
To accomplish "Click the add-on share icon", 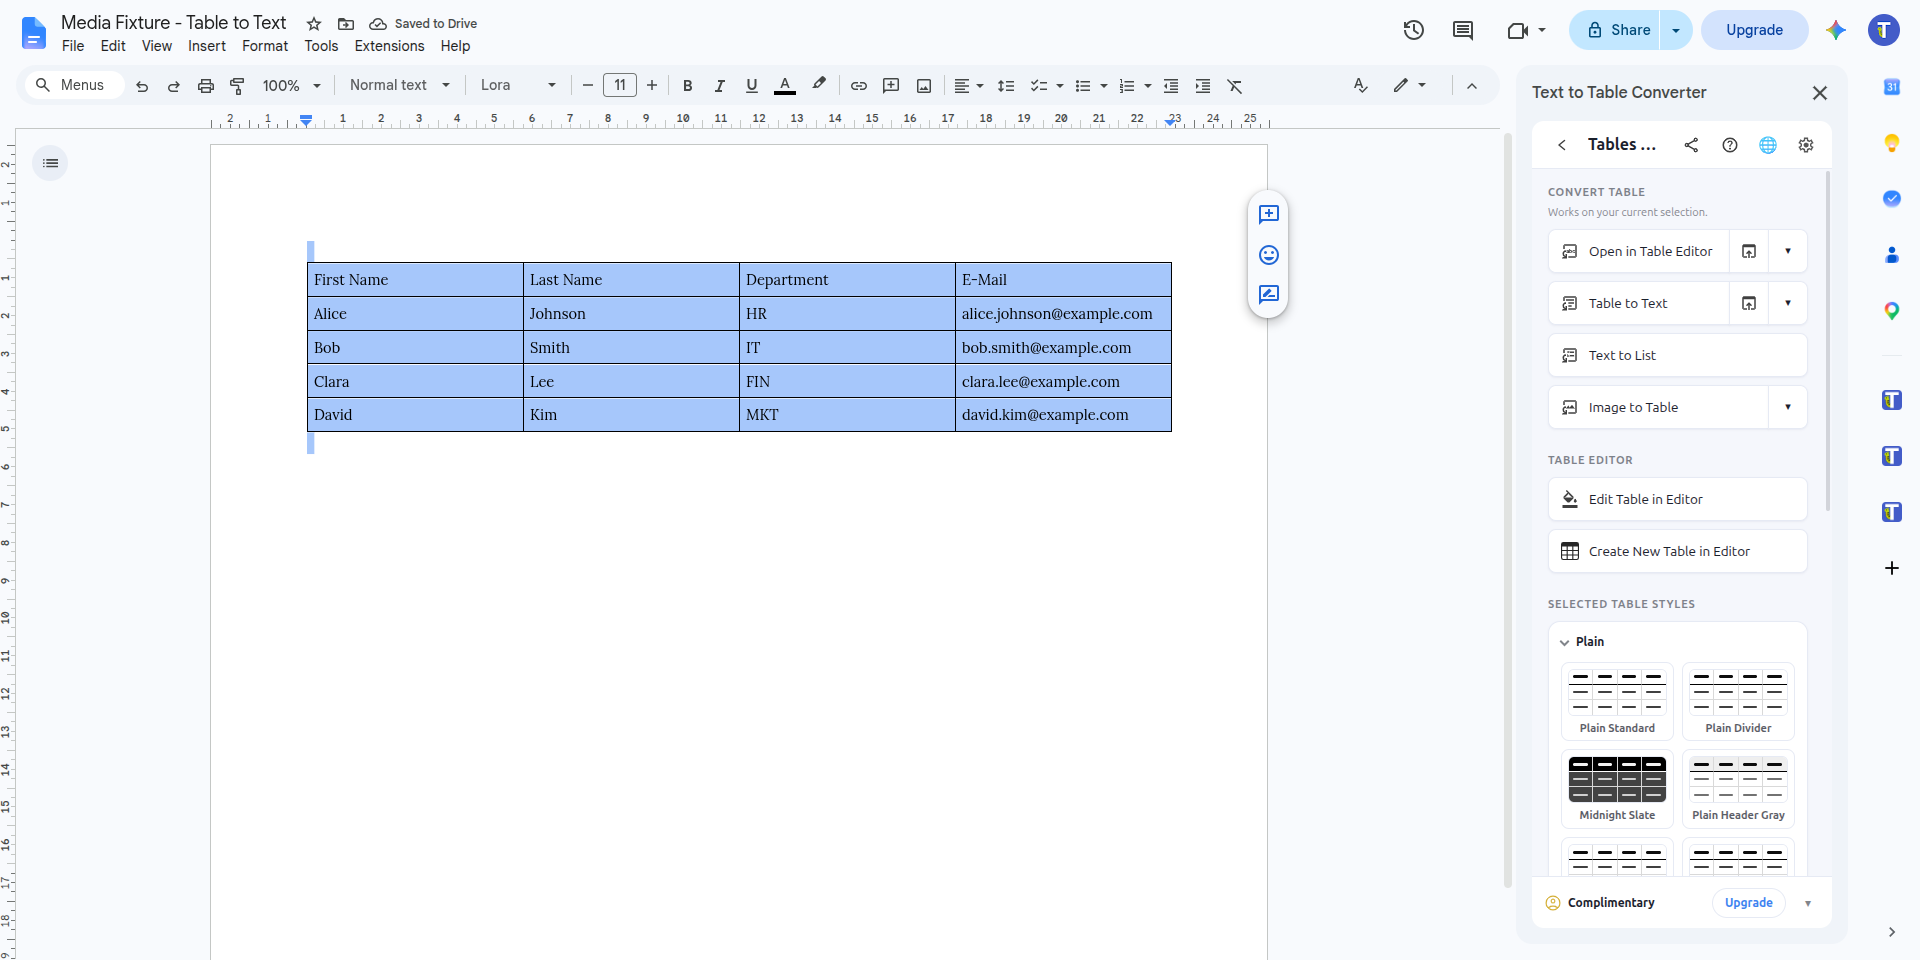I will coord(1691,145).
